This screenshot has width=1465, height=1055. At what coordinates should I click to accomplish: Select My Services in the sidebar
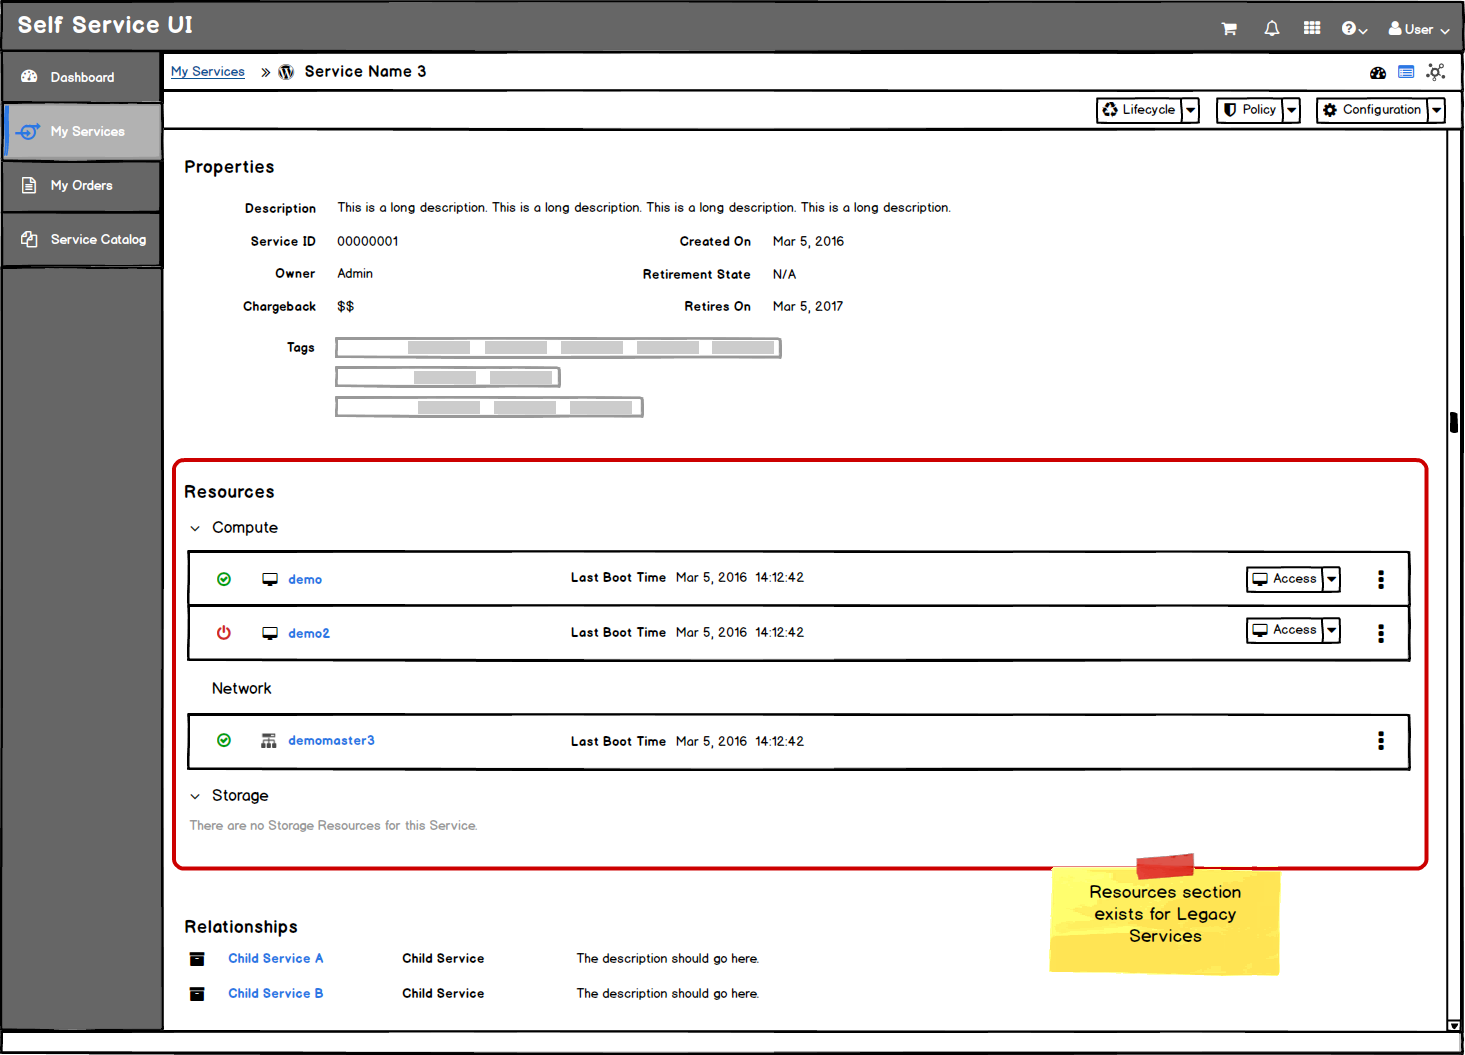pos(81,131)
